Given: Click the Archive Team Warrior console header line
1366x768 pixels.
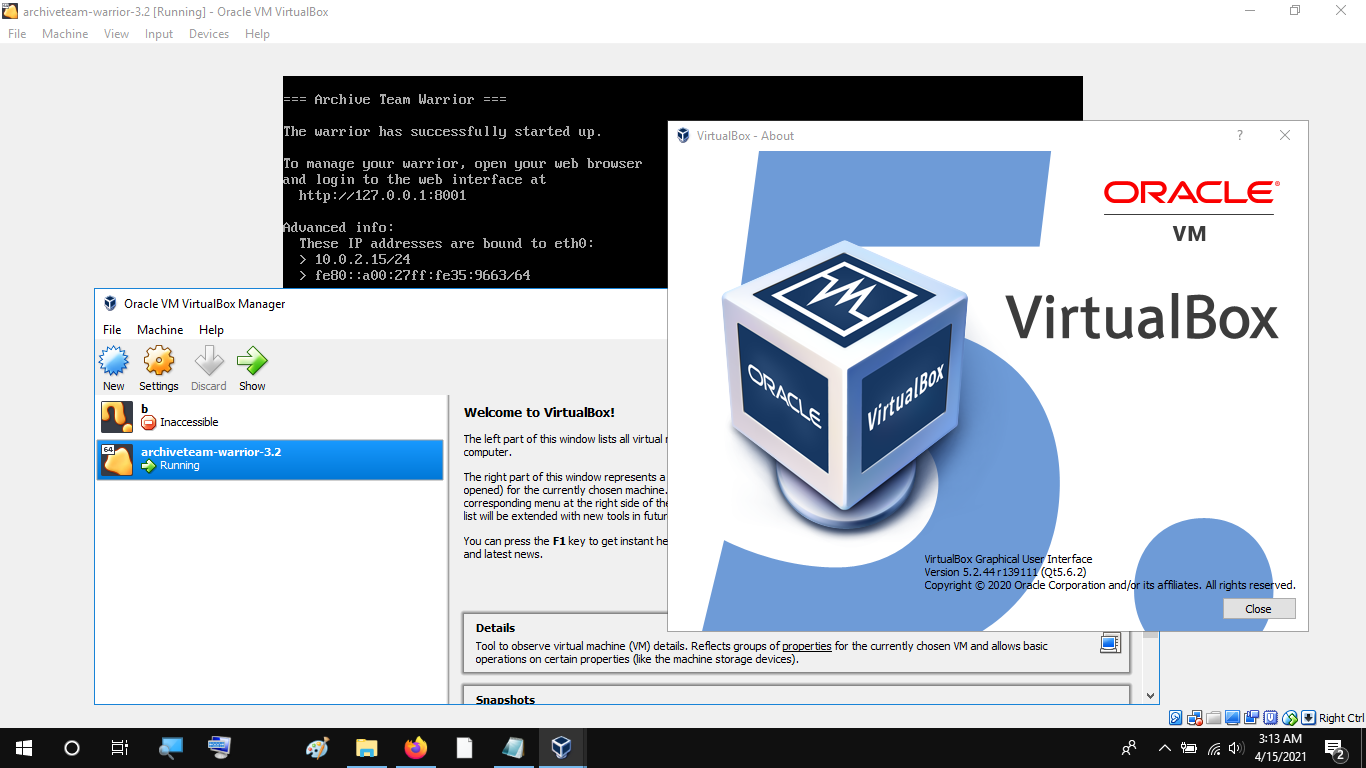Looking at the screenshot, I should (394, 99).
